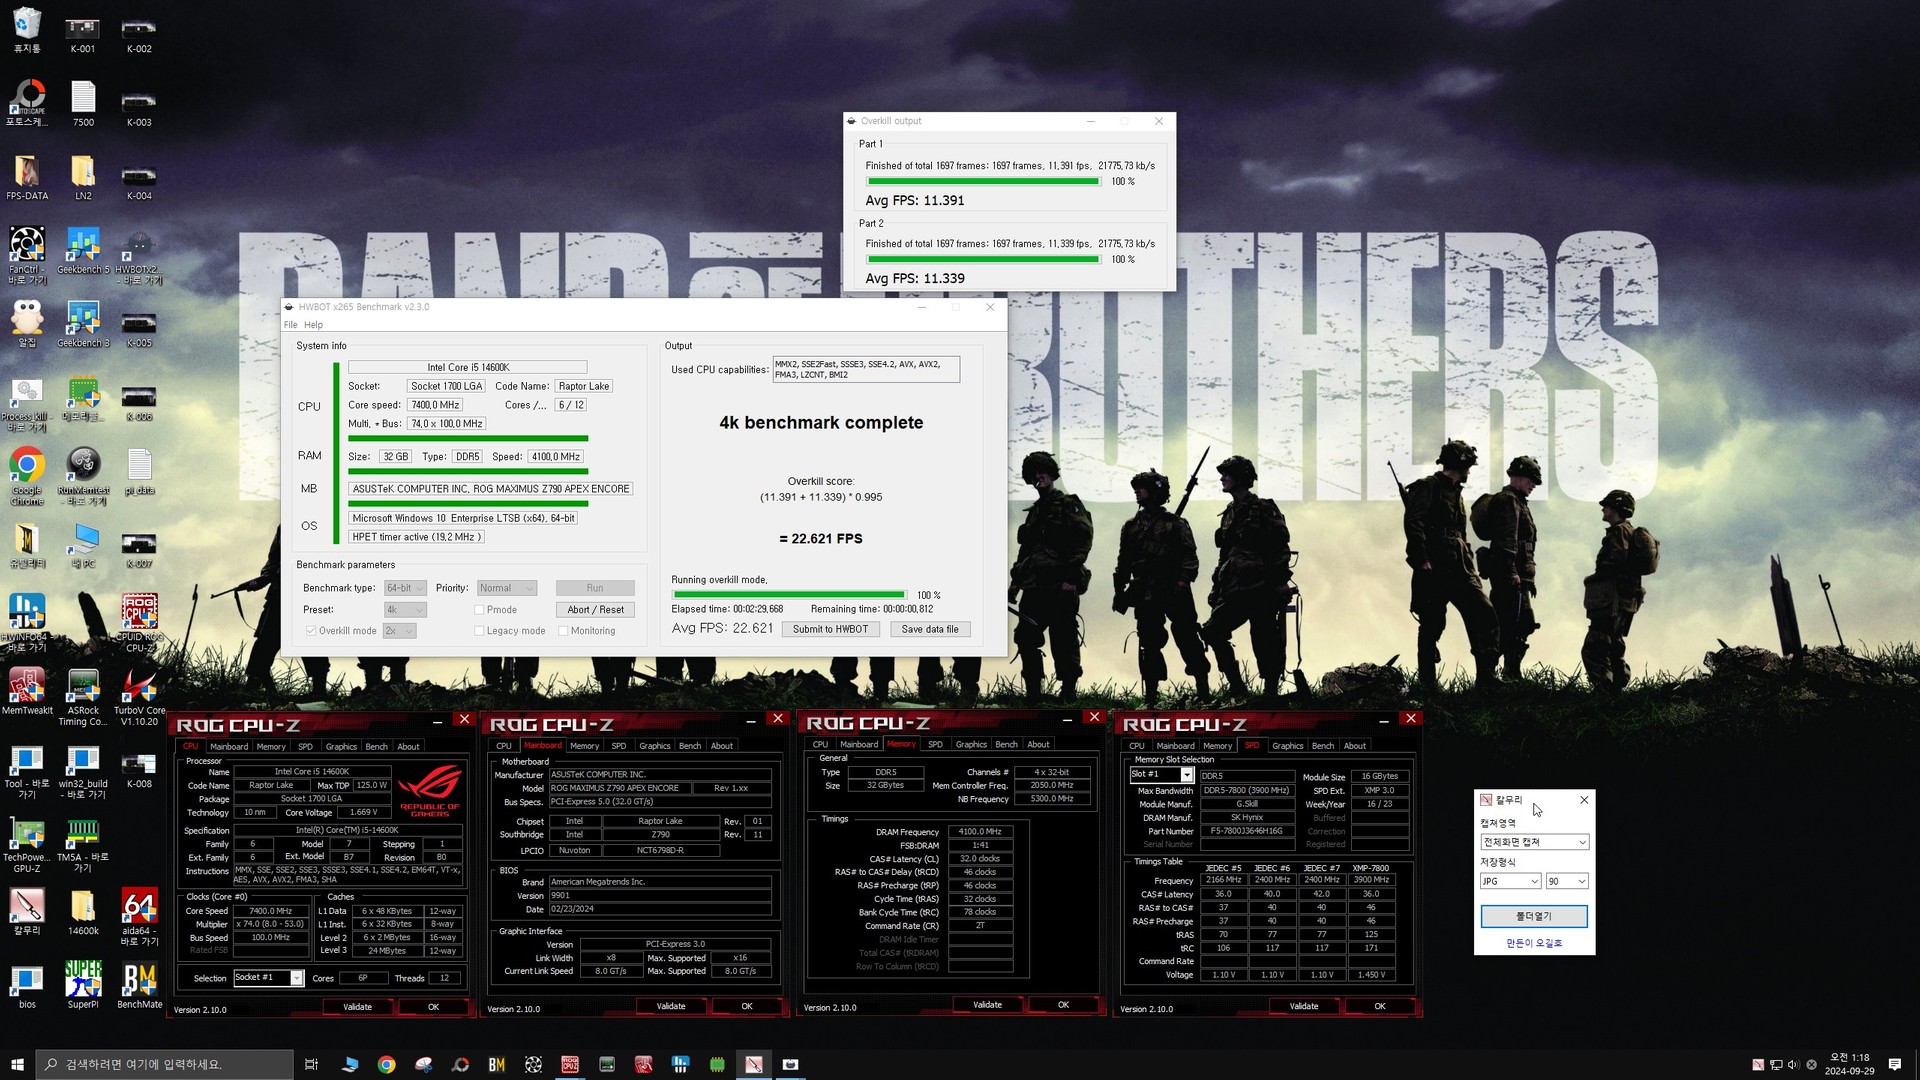Open the Benchmark type 64-bit dropdown
This screenshot has height=1080, width=1920.
click(406, 588)
